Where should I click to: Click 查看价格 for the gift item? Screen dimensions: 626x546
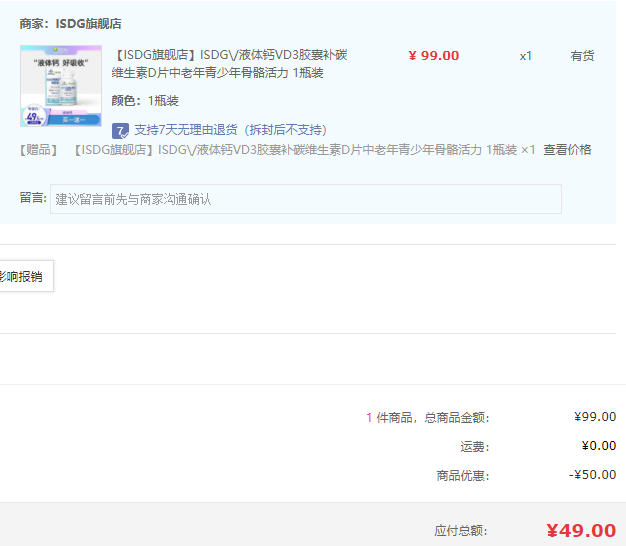point(567,150)
